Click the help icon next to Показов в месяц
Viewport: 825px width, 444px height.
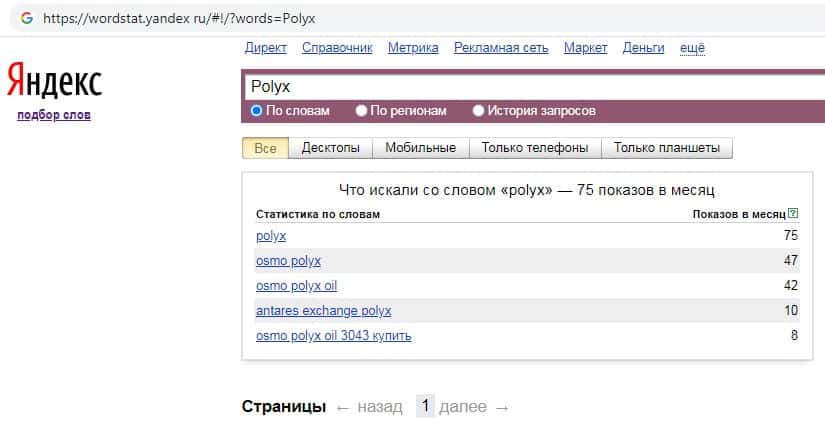(x=793, y=214)
